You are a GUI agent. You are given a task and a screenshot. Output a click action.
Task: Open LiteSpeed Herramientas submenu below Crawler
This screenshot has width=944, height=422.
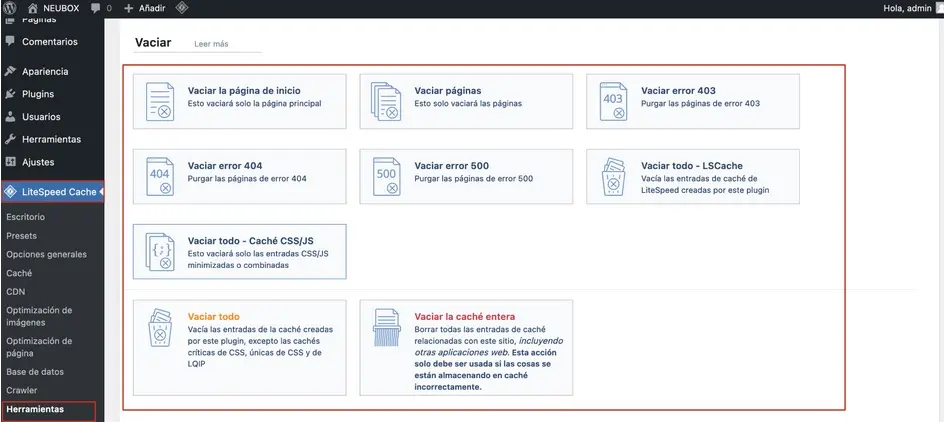coord(35,409)
